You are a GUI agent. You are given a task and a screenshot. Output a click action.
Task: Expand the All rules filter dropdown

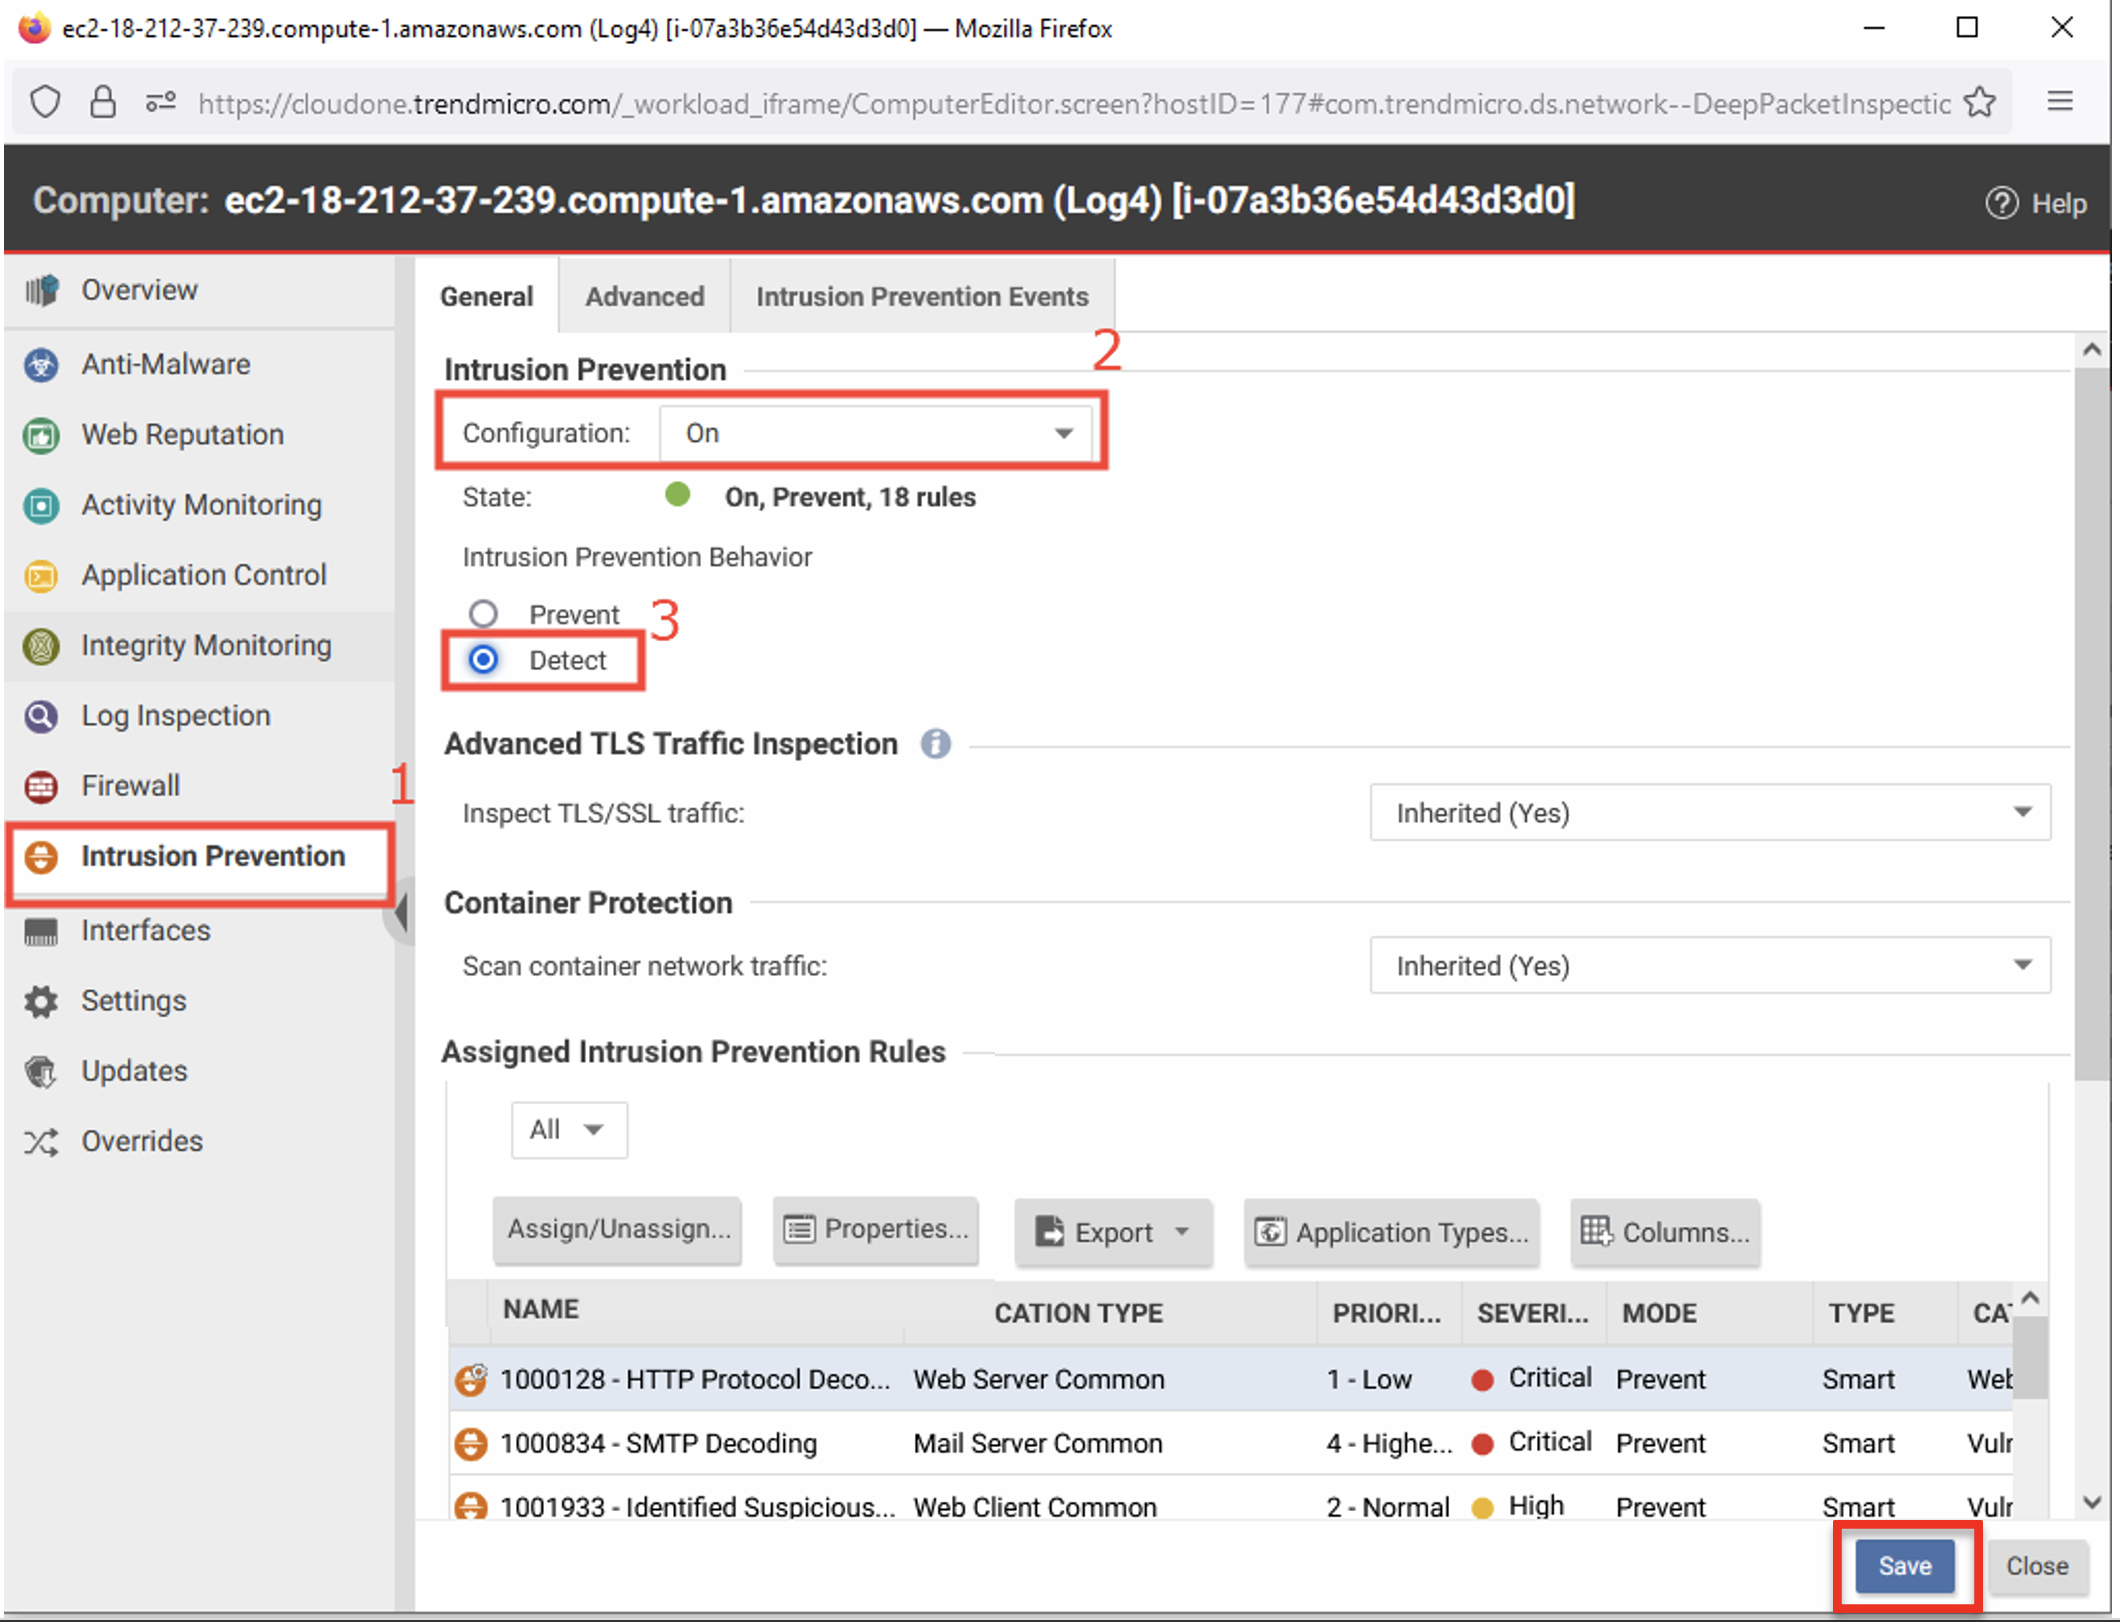tap(569, 1130)
